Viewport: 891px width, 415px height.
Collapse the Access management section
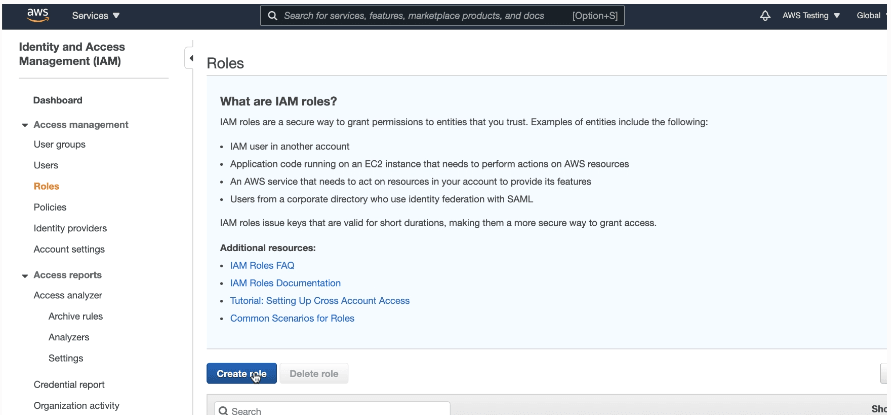click(25, 125)
